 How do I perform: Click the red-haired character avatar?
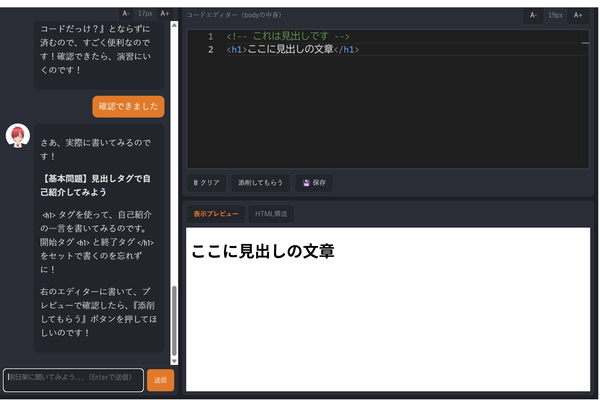18,136
